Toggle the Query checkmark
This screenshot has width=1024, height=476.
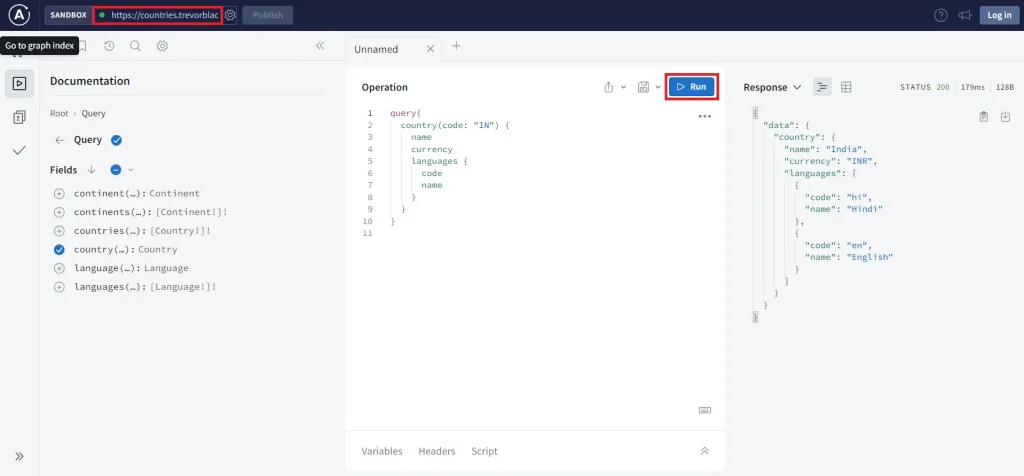pyautogui.click(x=117, y=140)
